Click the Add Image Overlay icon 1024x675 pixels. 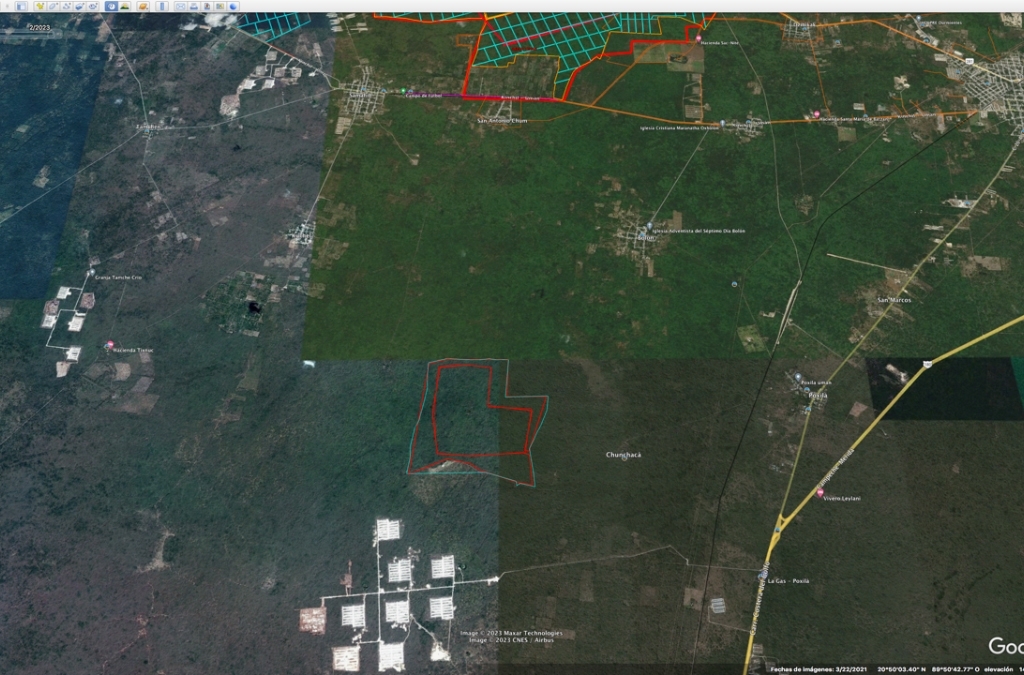coord(80,6)
